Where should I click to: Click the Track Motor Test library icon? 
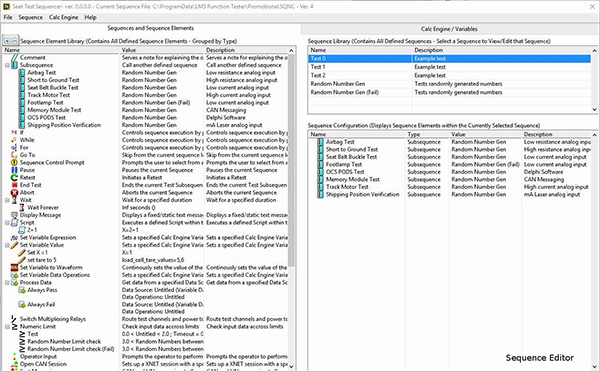[22, 95]
